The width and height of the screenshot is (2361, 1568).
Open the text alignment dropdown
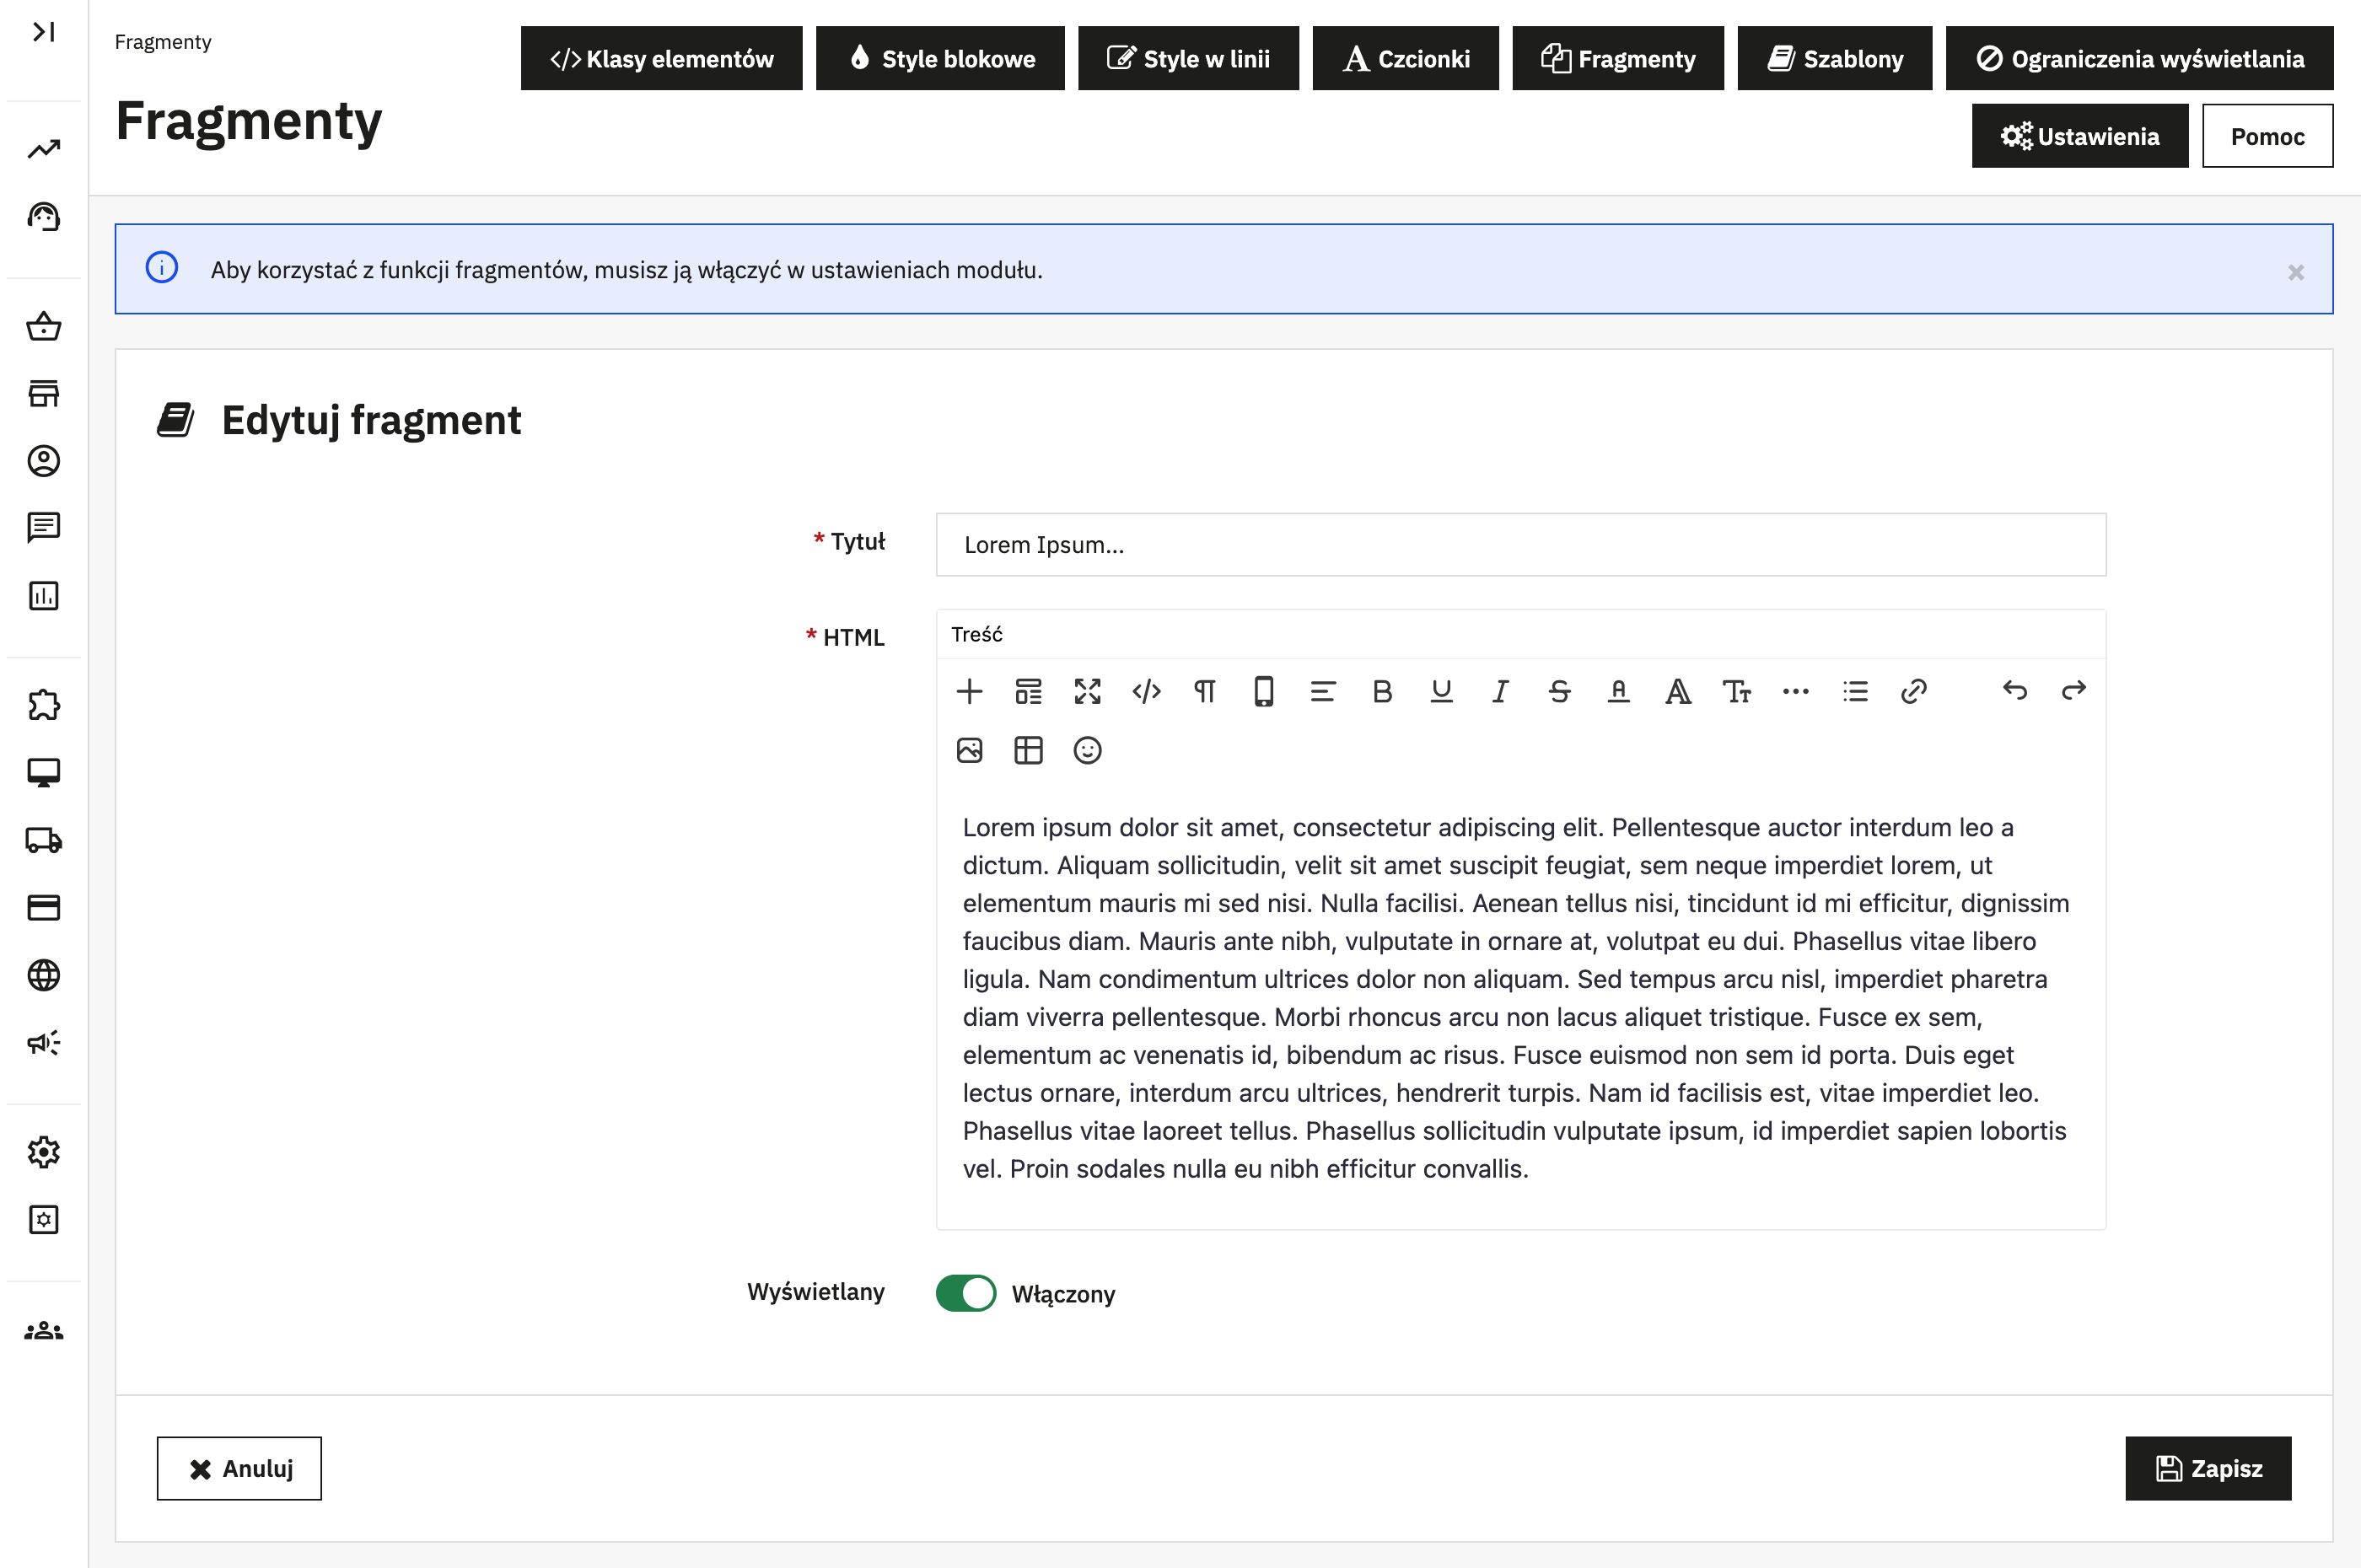[x=1322, y=691]
